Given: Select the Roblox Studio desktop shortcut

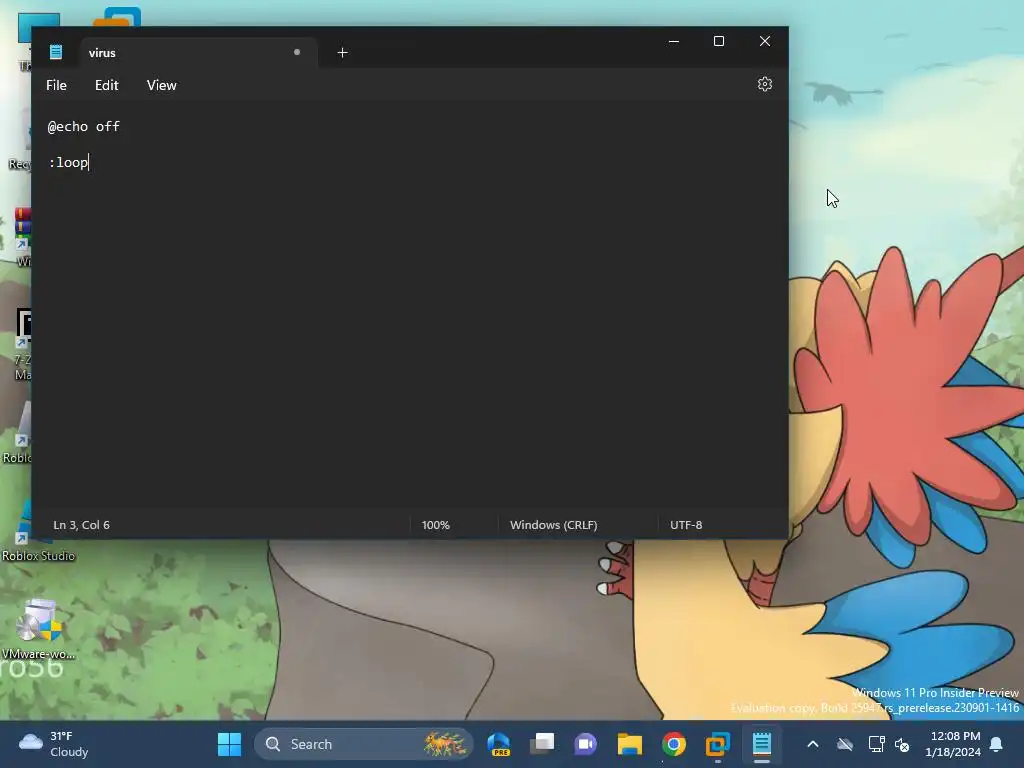Looking at the screenshot, I should pos(39,530).
